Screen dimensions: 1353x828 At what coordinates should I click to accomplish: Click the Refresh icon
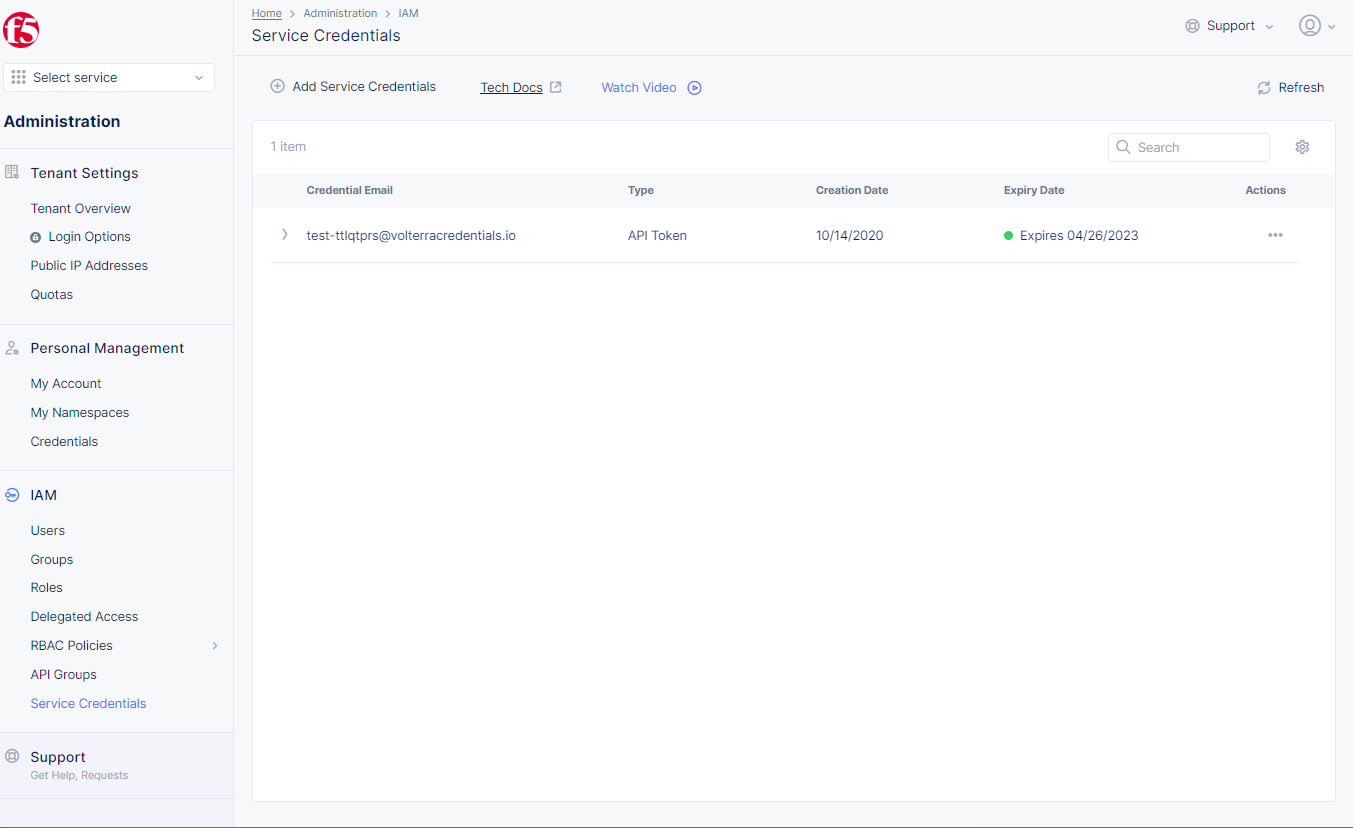(1263, 87)
